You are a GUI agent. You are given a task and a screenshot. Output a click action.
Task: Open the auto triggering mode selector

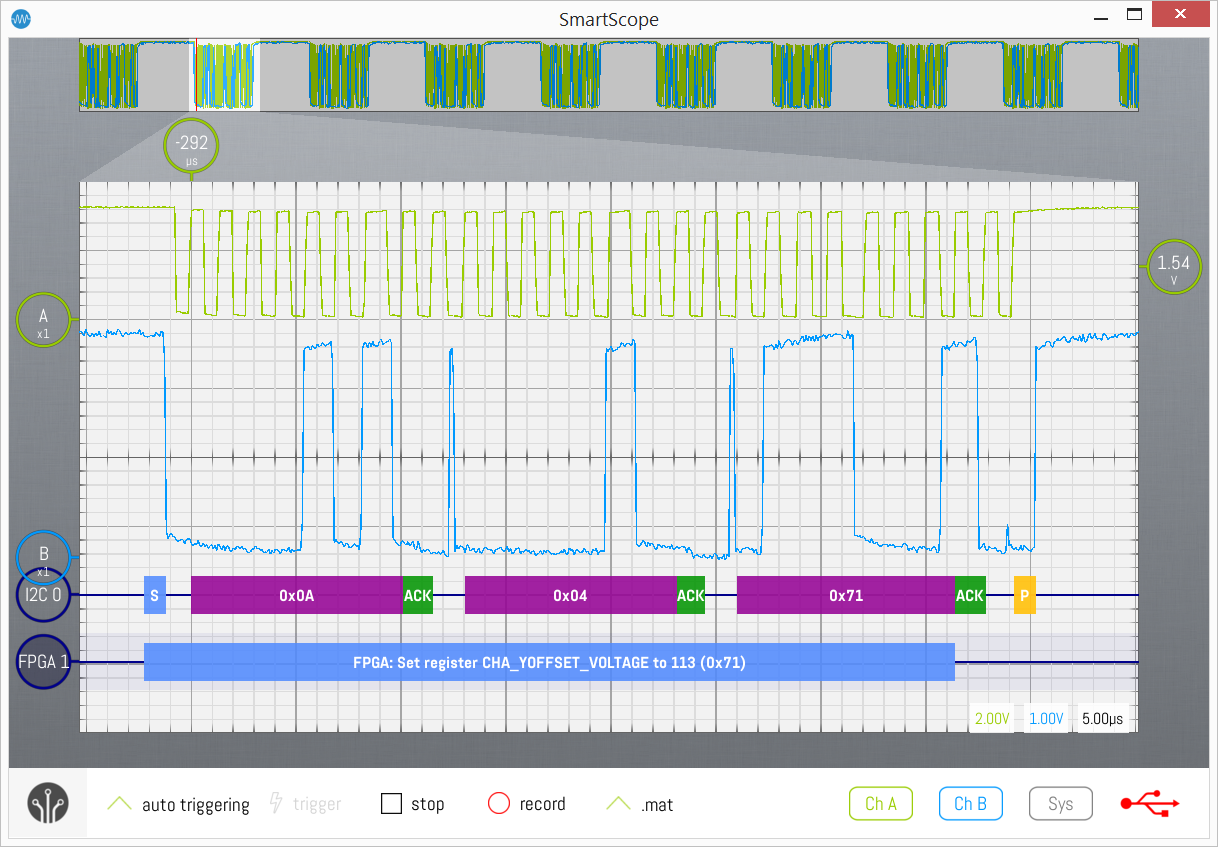click(x=180, y=804)
